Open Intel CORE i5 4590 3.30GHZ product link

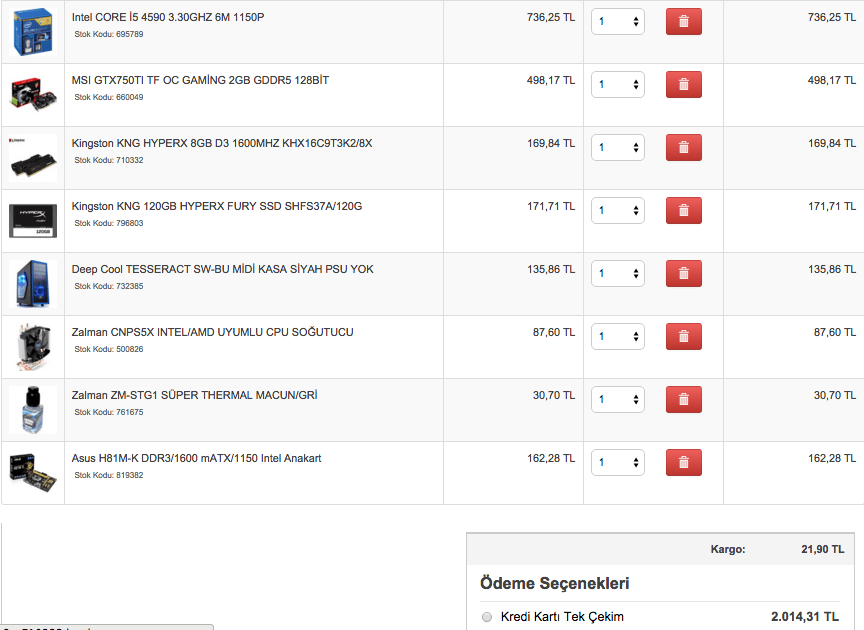coord(168,17)
